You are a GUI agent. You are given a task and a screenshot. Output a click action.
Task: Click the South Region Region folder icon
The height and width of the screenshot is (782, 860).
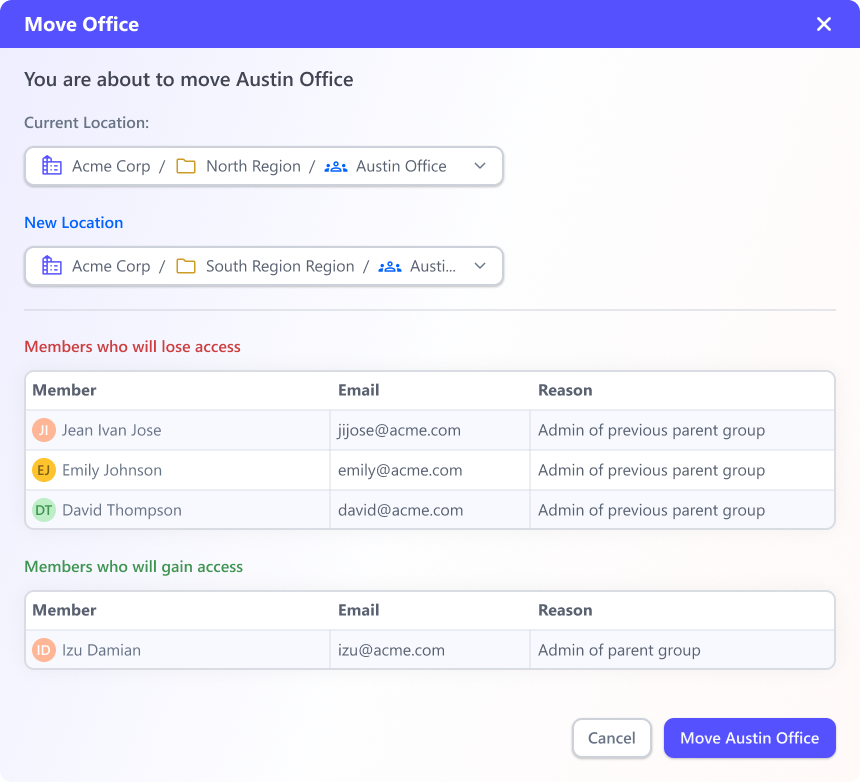coord(186,266)
